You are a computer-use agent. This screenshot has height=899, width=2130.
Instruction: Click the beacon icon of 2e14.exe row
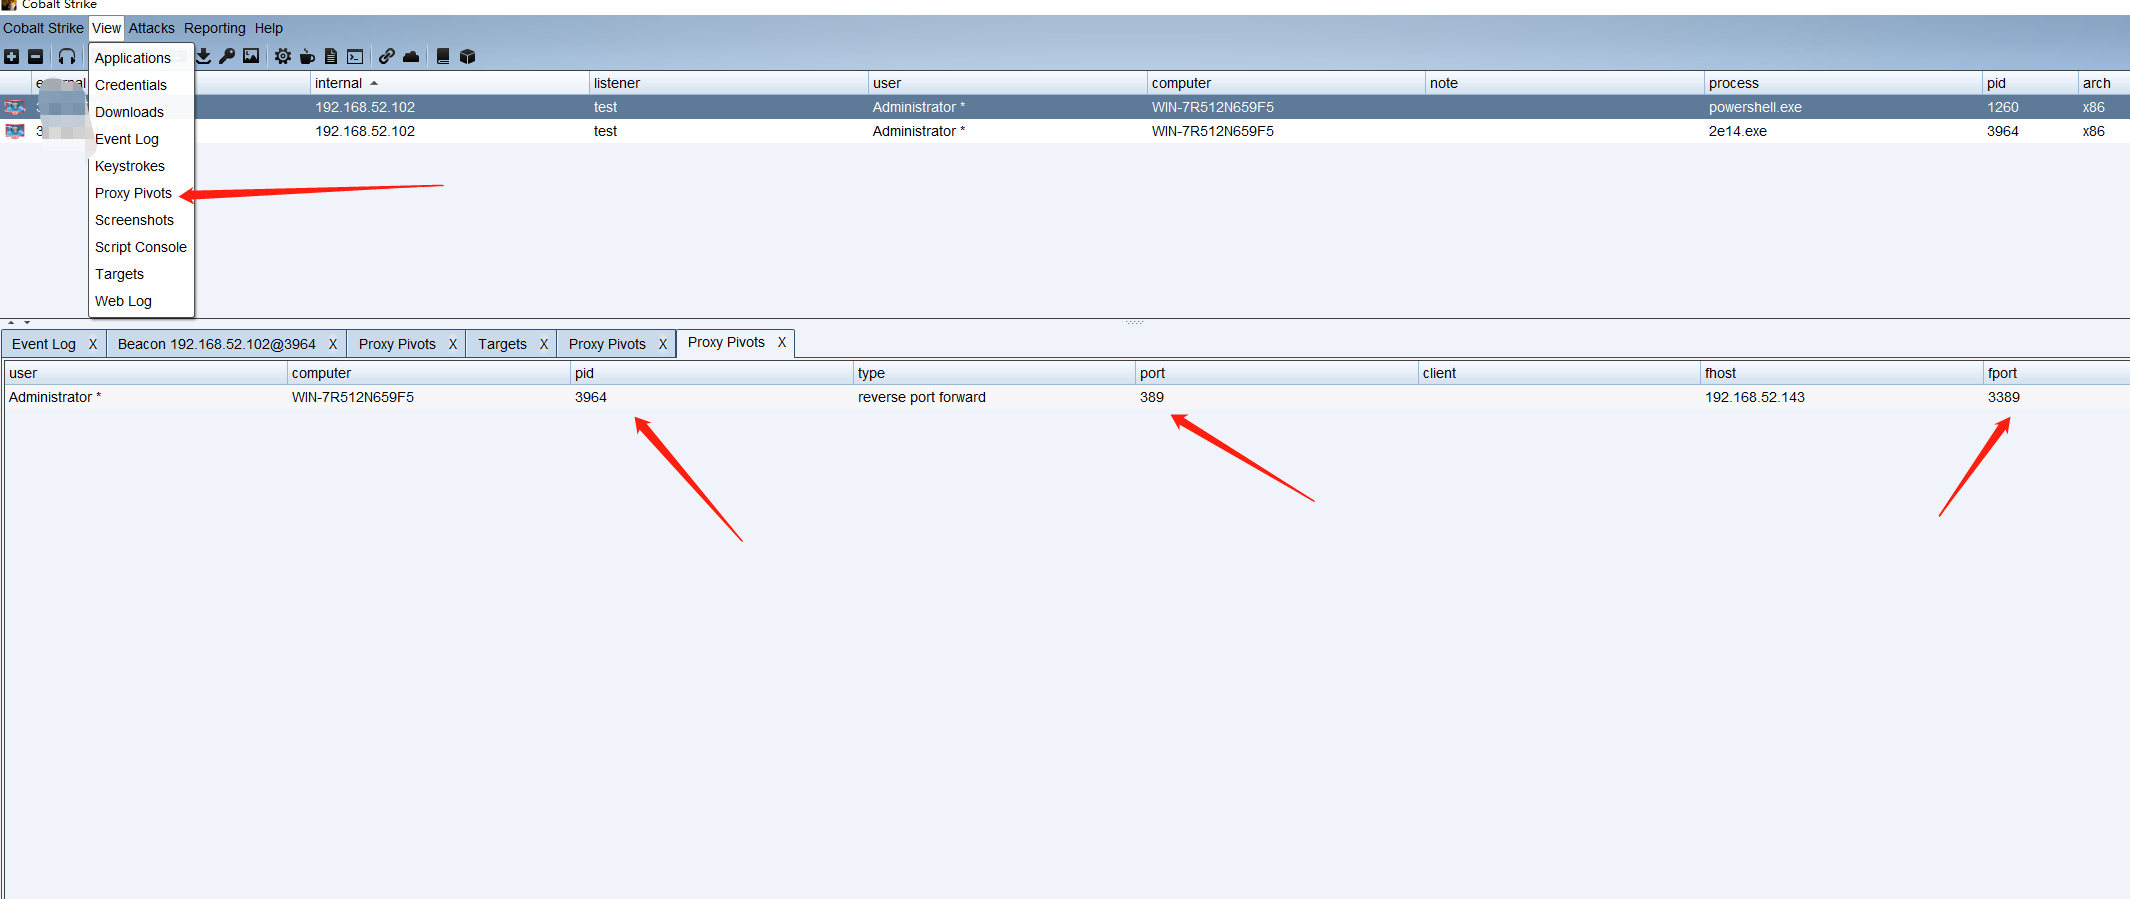15,131
